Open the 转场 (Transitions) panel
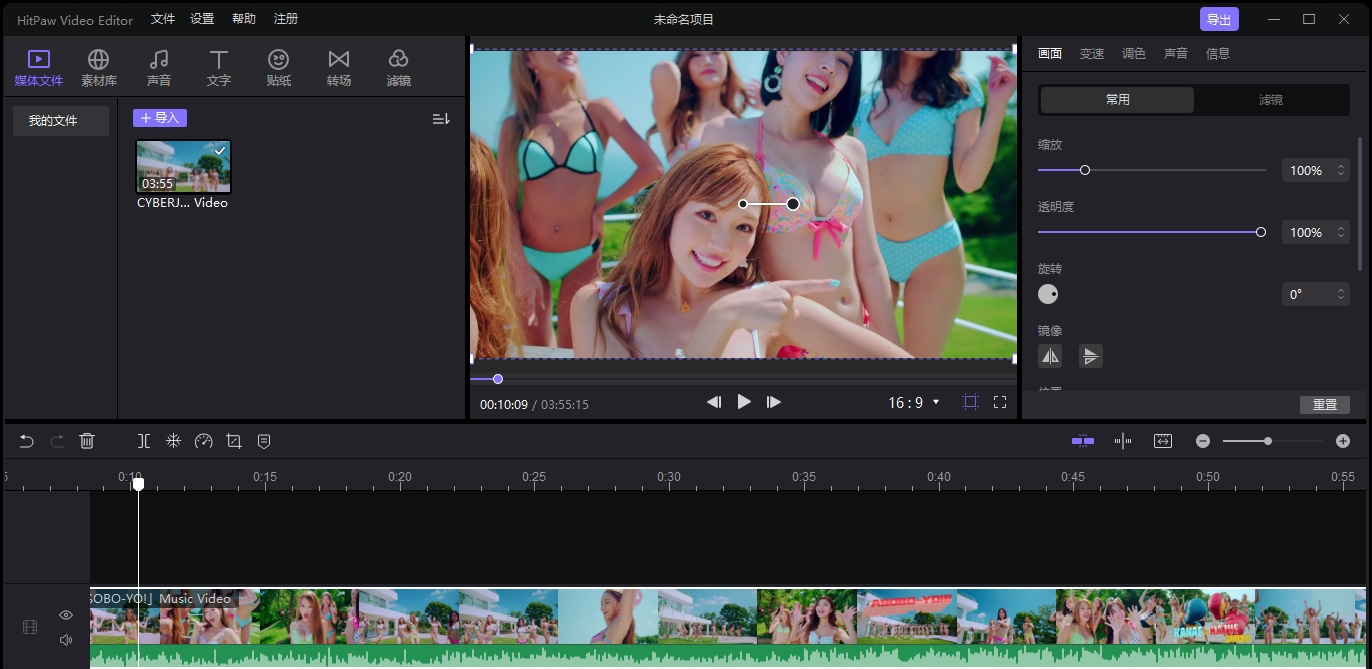1372x669 pixels. point(338,66)
